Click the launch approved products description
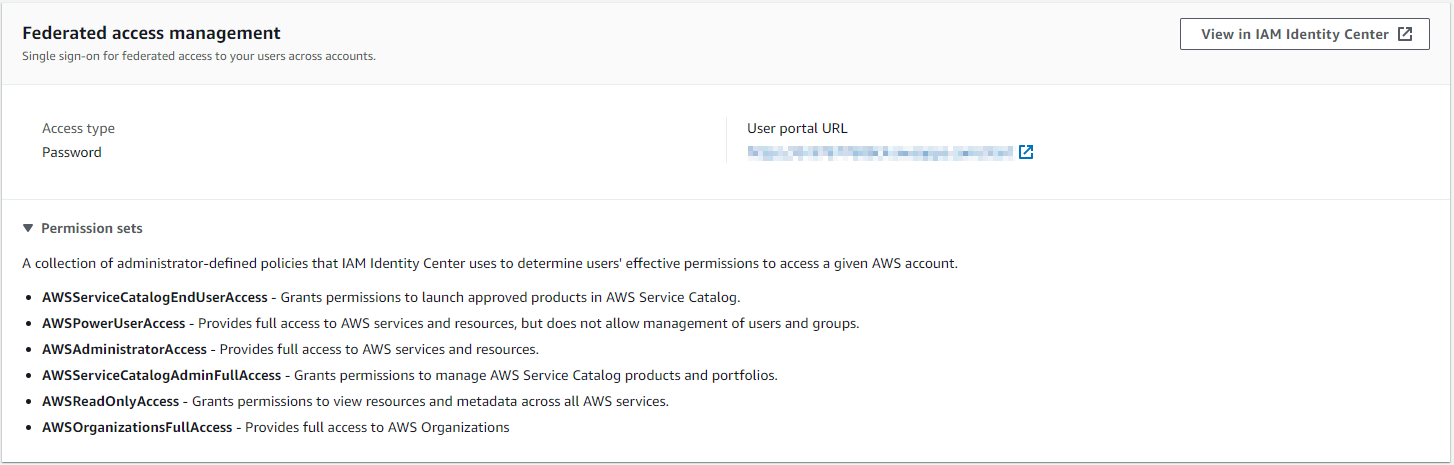Screen dimensions: 1454x465 click(510, 297)
